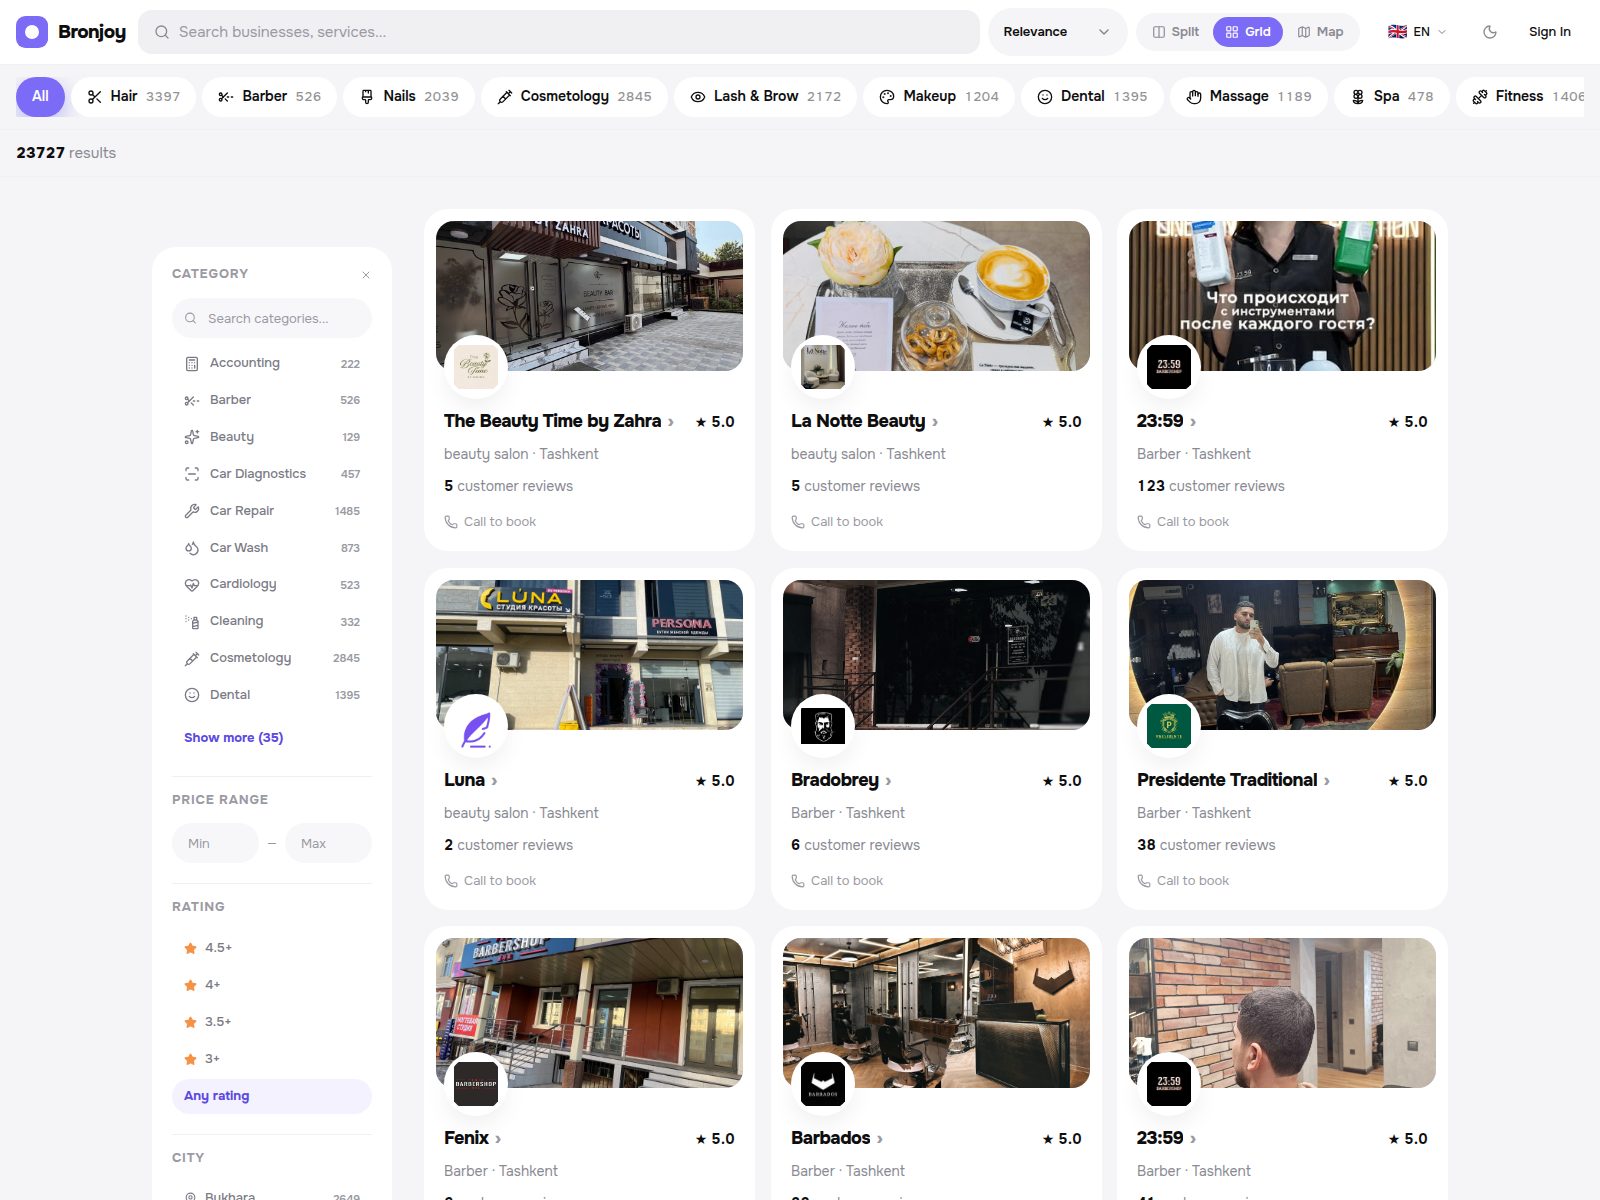The image size is (1600, 1200).
Task: Click the Search businesses, services field
Action: (559, 32)
